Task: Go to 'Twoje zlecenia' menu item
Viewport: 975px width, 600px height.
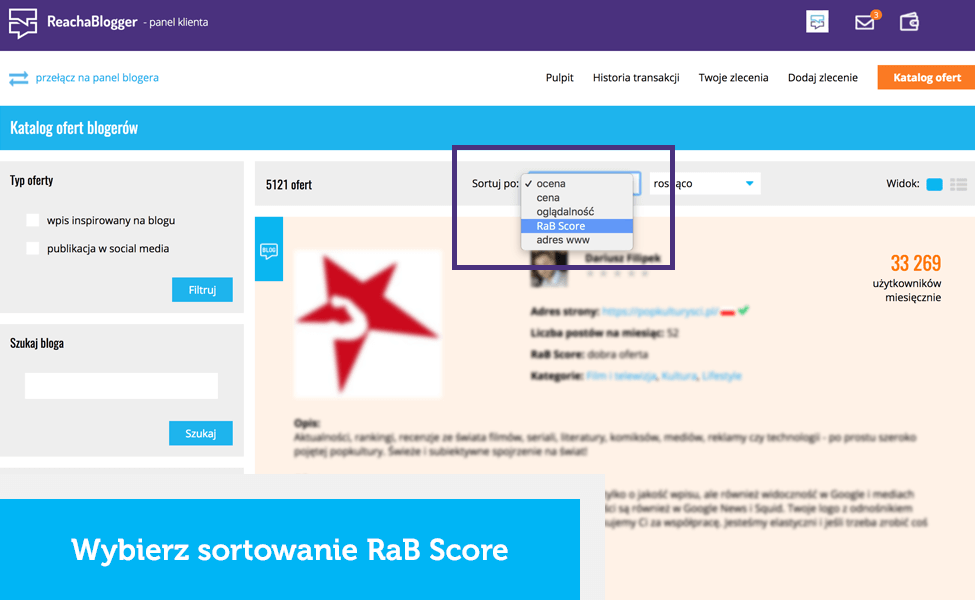Action: coord(733,78)
